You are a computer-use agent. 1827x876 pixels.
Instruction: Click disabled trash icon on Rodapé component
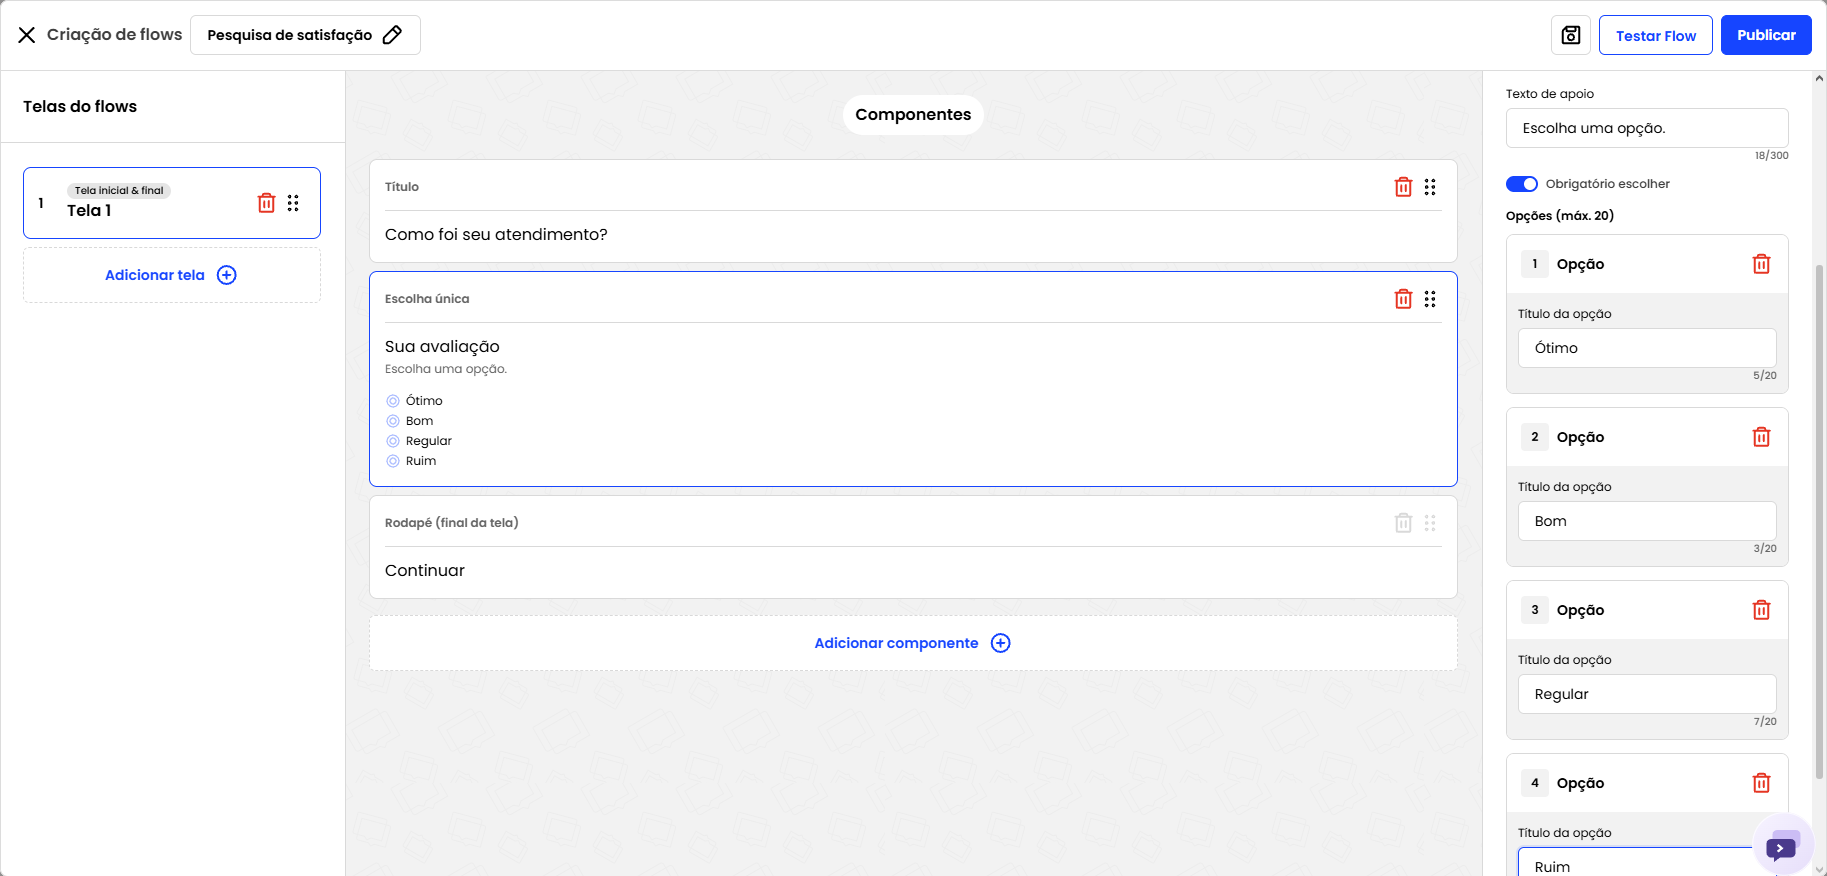point(1403,523)
